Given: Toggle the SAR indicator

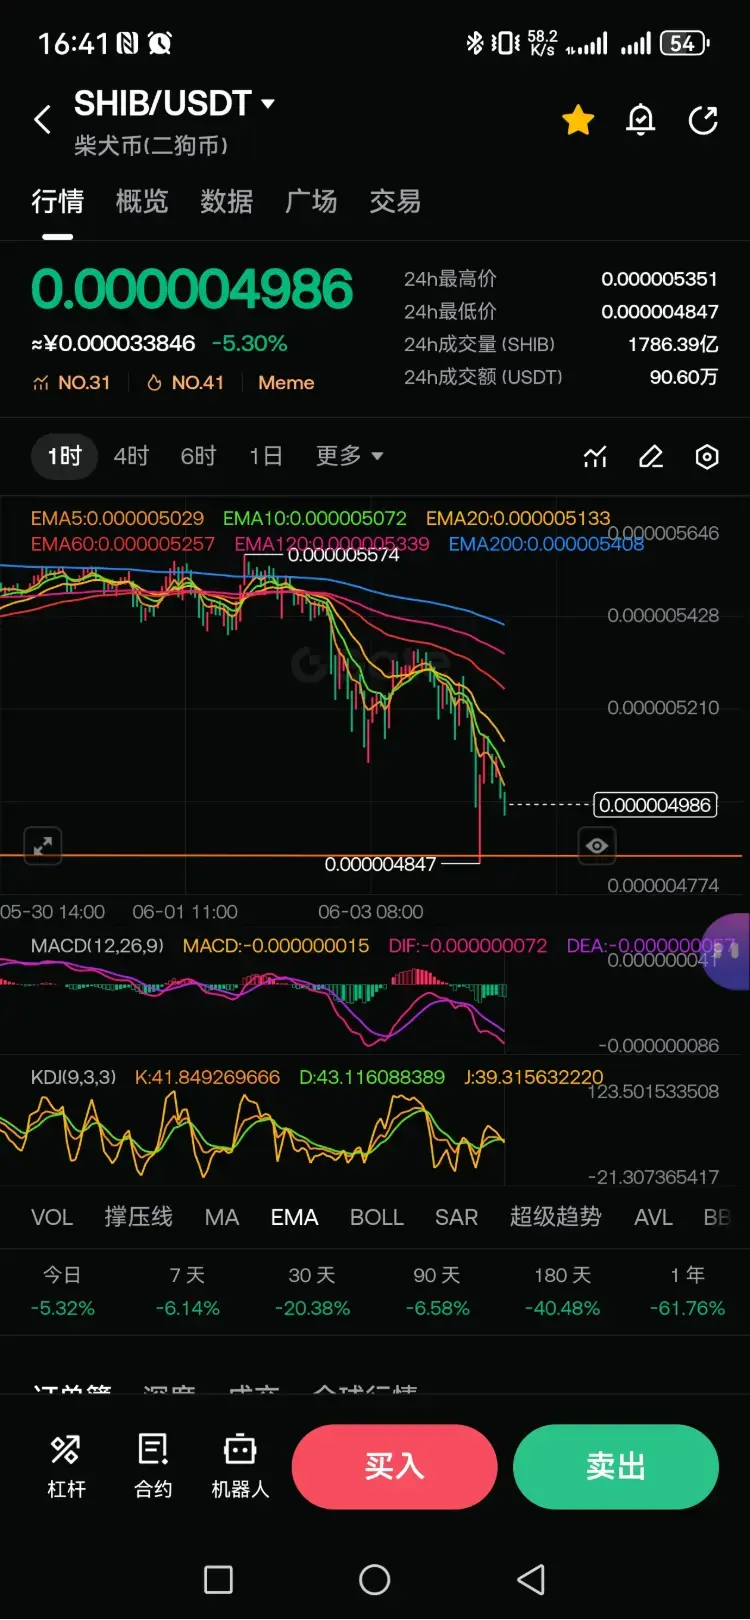Looking at the screenshot, I should point(456,1217).
